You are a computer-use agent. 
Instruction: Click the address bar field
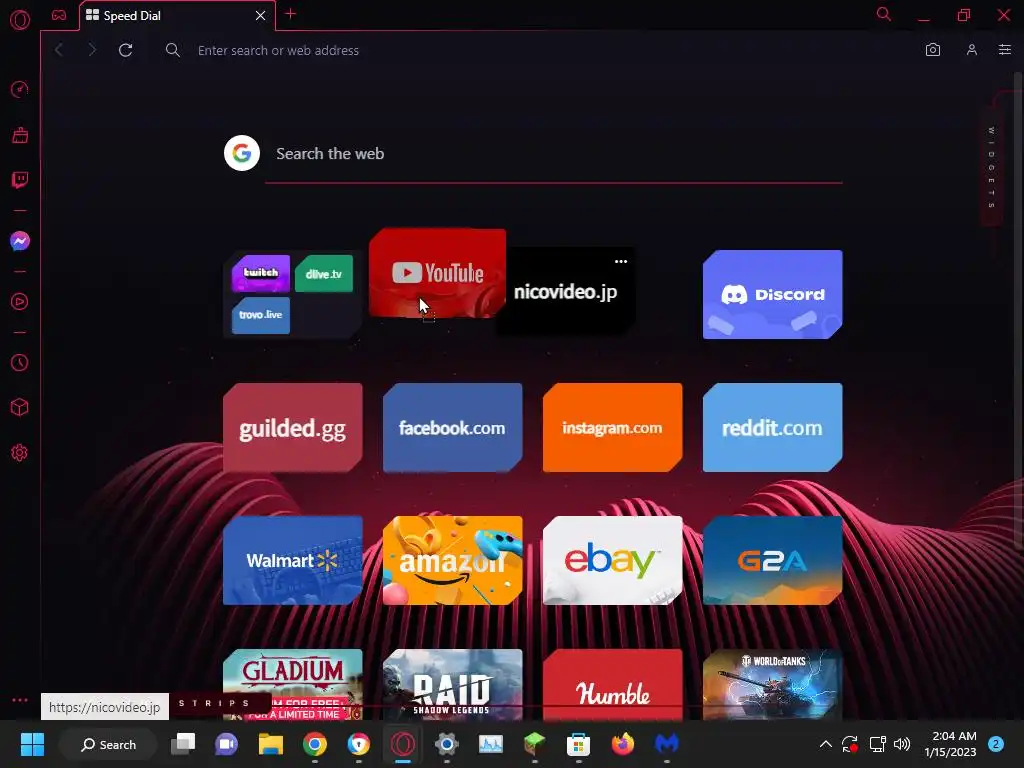point(534,50)
